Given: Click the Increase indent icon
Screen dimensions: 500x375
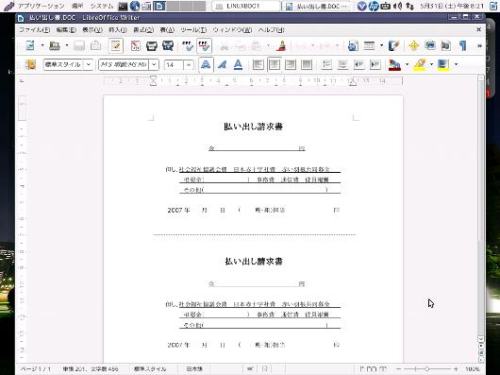Looking at the screenshot, I should 375,64.
